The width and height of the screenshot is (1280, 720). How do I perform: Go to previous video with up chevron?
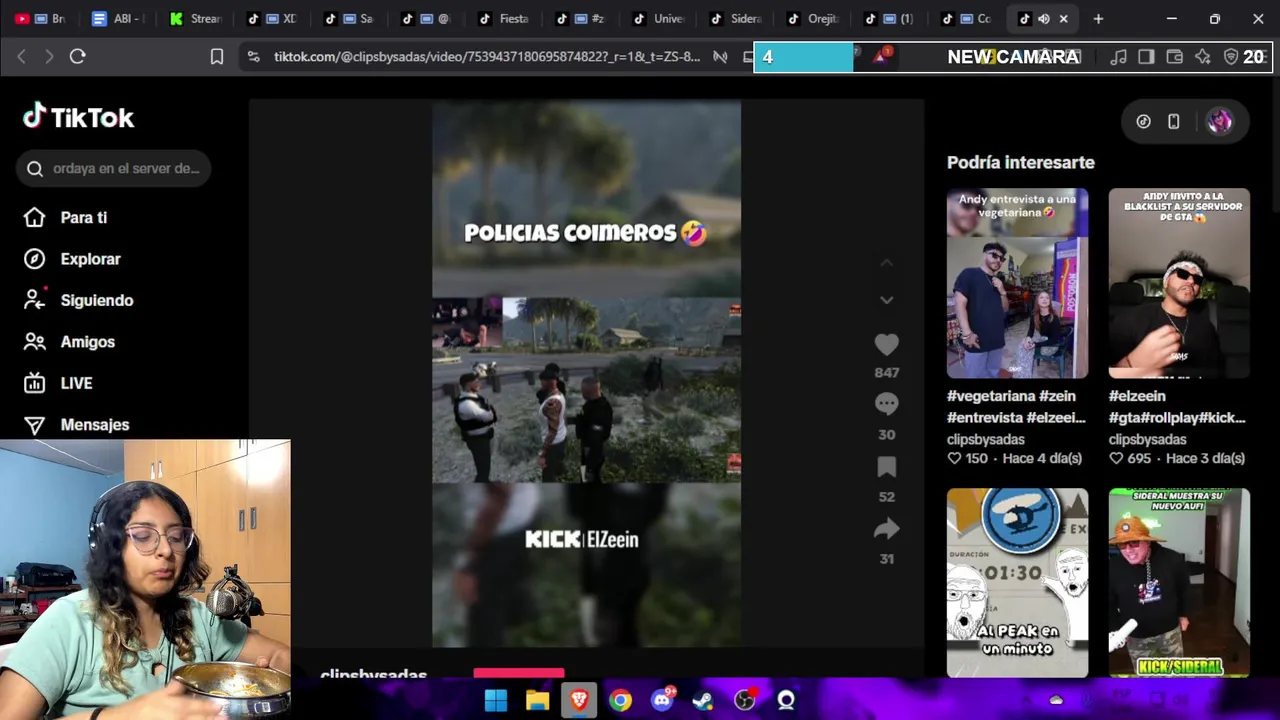(x=886, y=263)
